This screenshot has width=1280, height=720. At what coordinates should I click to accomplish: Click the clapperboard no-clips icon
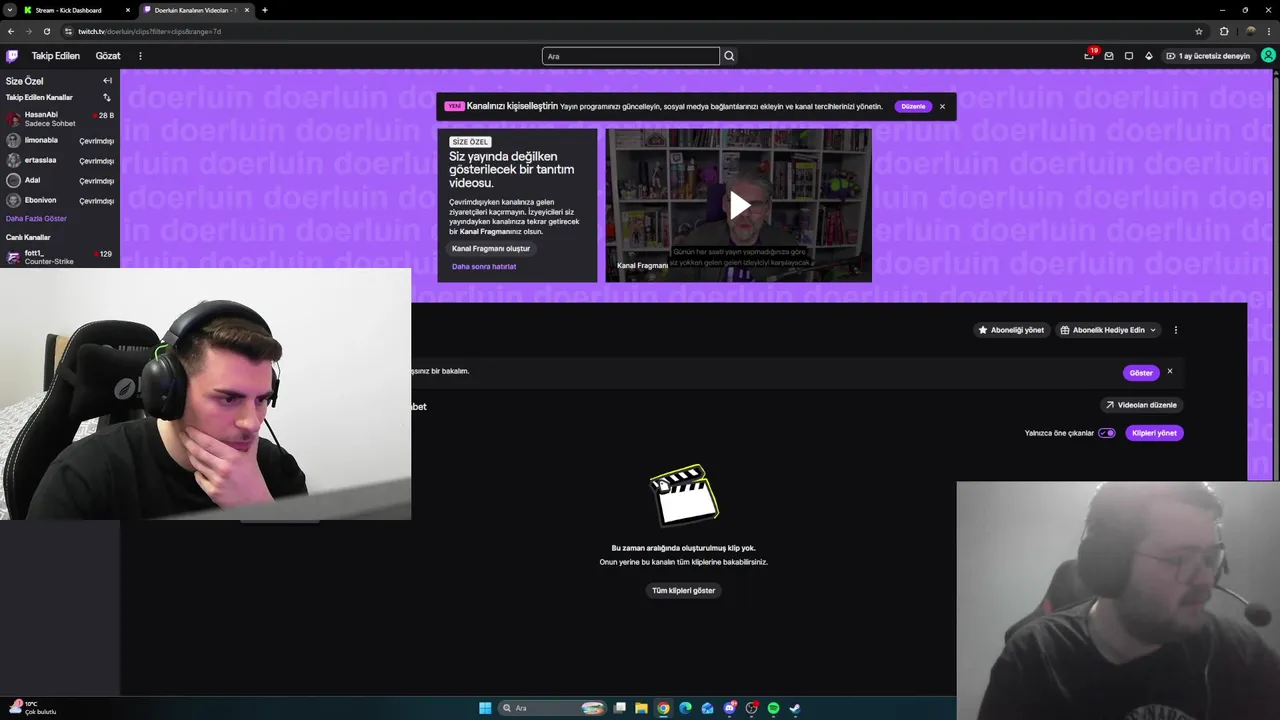click(x=684, y=494)
